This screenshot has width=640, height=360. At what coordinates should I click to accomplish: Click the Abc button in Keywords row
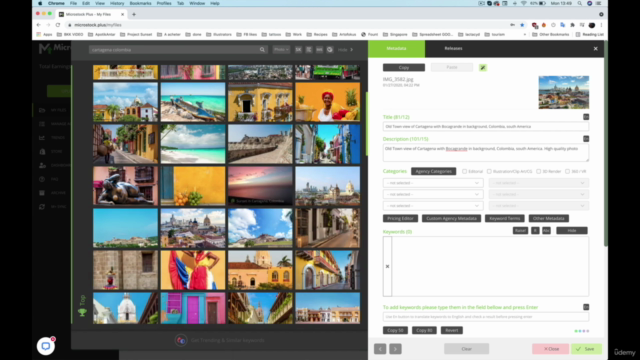[546, 231]
